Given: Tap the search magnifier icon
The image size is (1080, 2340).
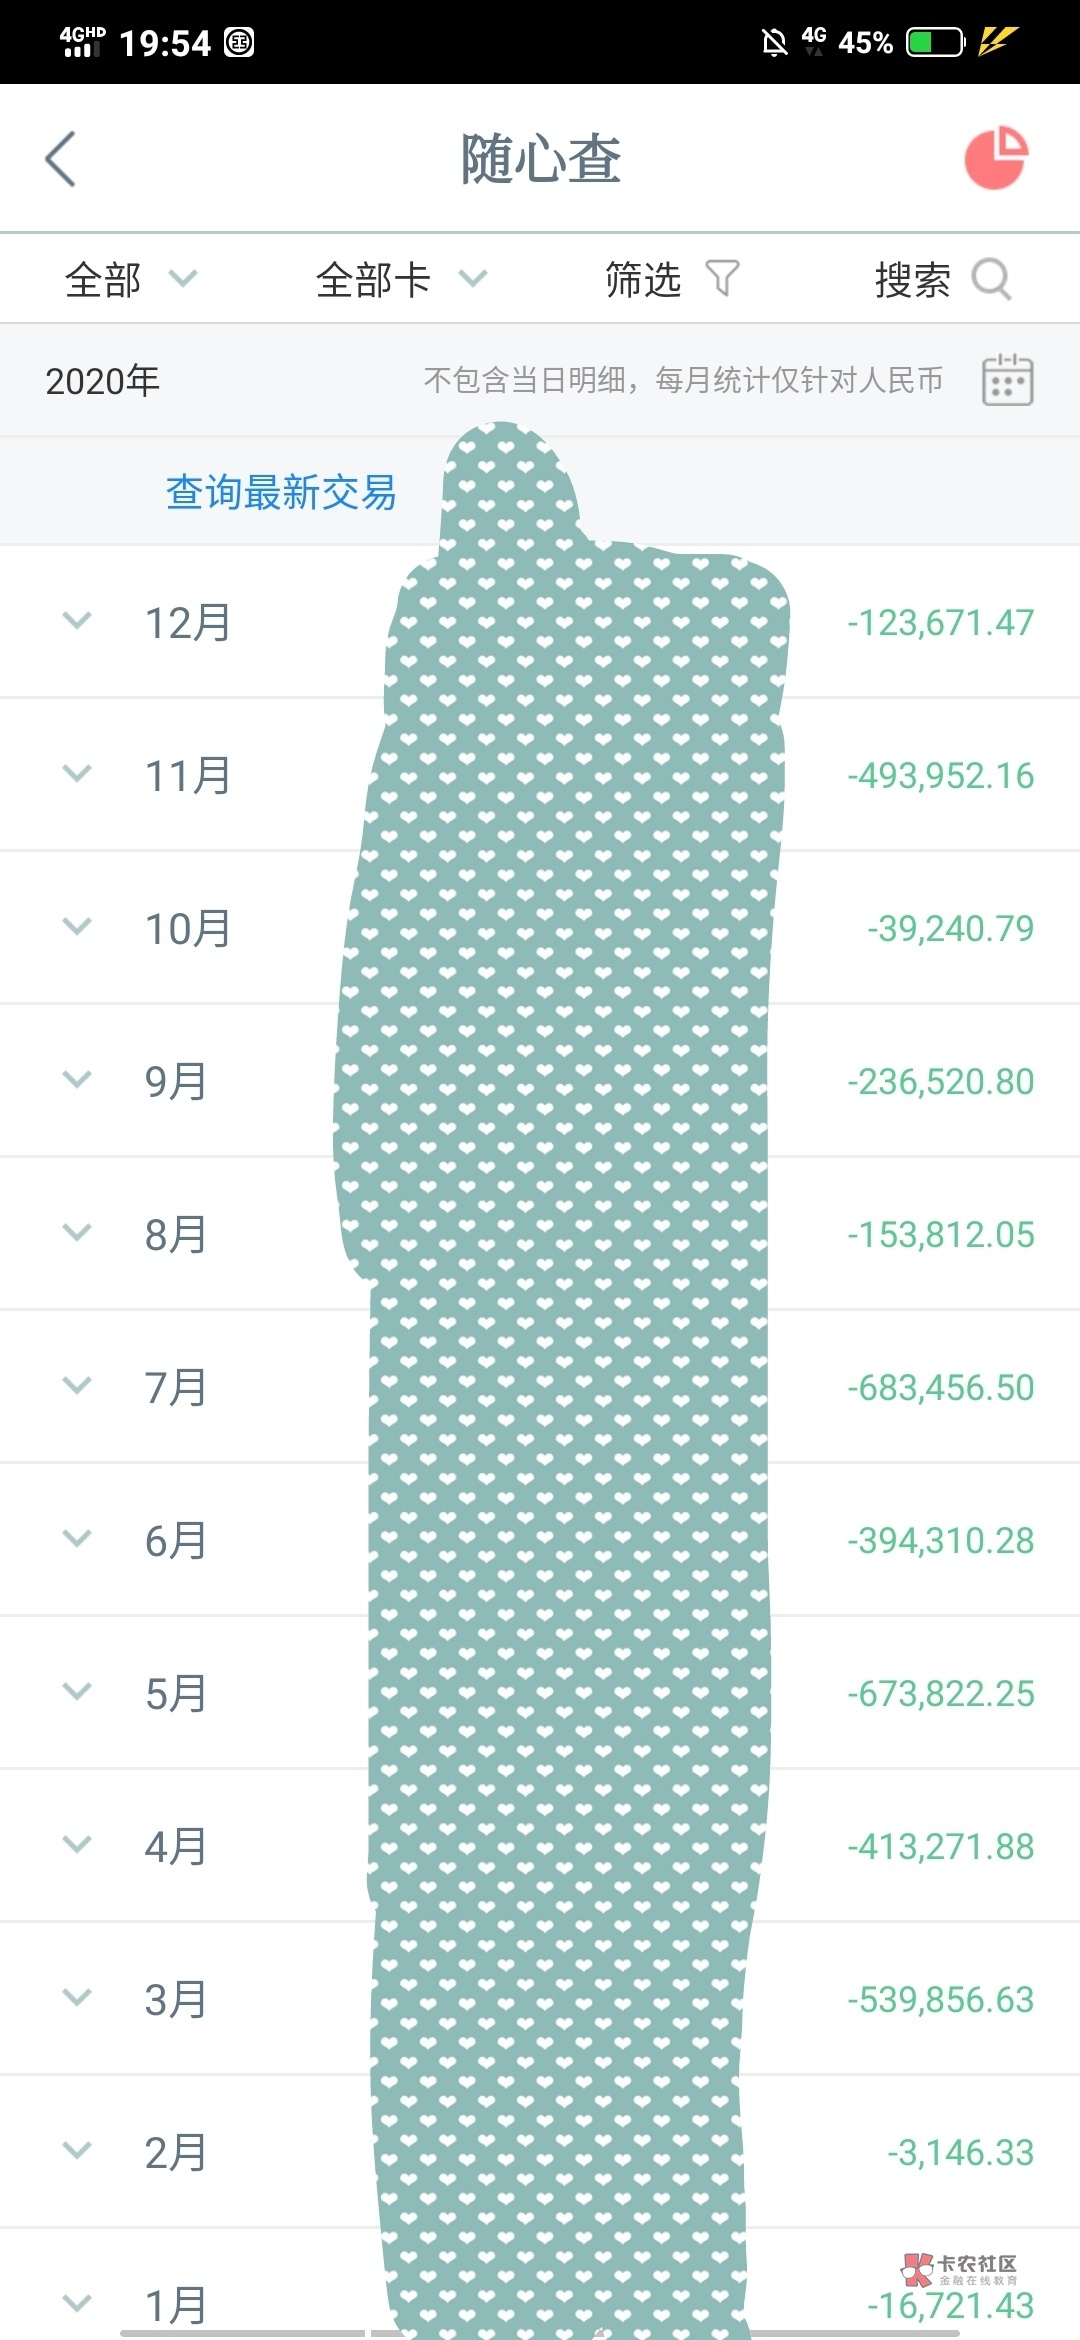Looking at the screenshot, I should [991, 279].
